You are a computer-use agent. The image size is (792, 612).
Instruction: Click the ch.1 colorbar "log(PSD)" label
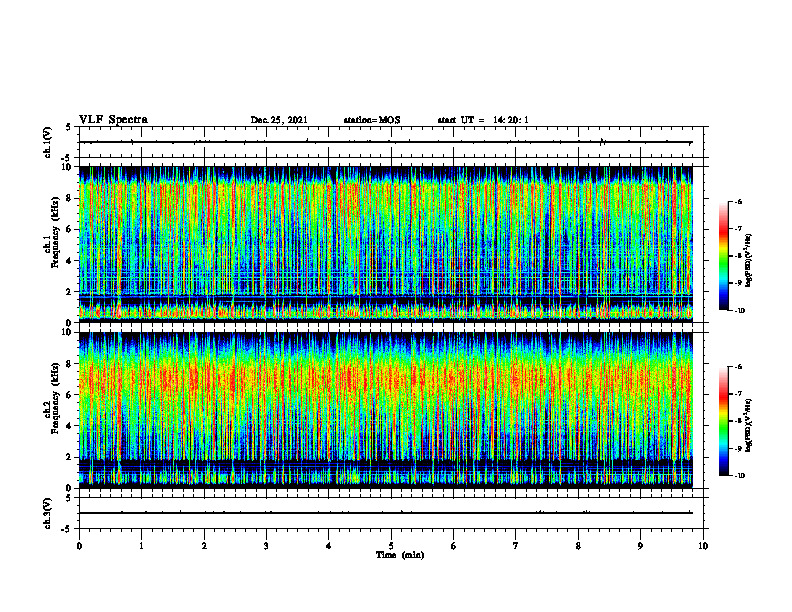[x=749, y=261]
